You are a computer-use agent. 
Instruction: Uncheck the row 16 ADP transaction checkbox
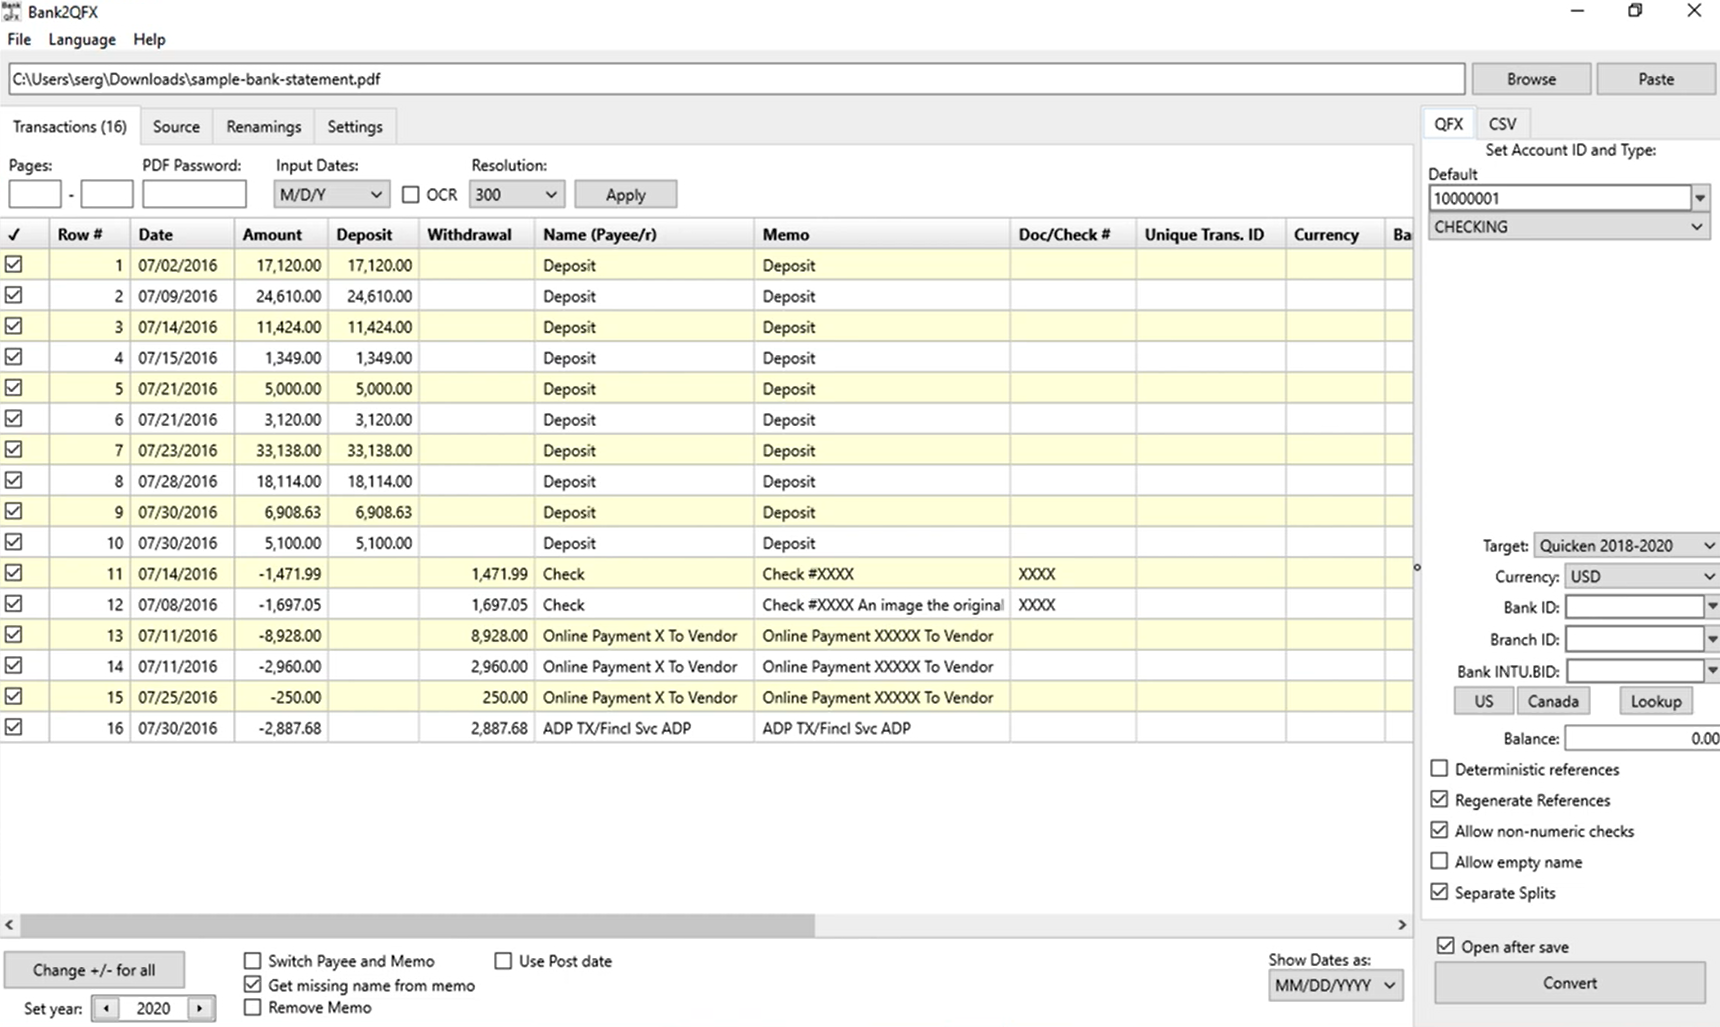[14, 728]
